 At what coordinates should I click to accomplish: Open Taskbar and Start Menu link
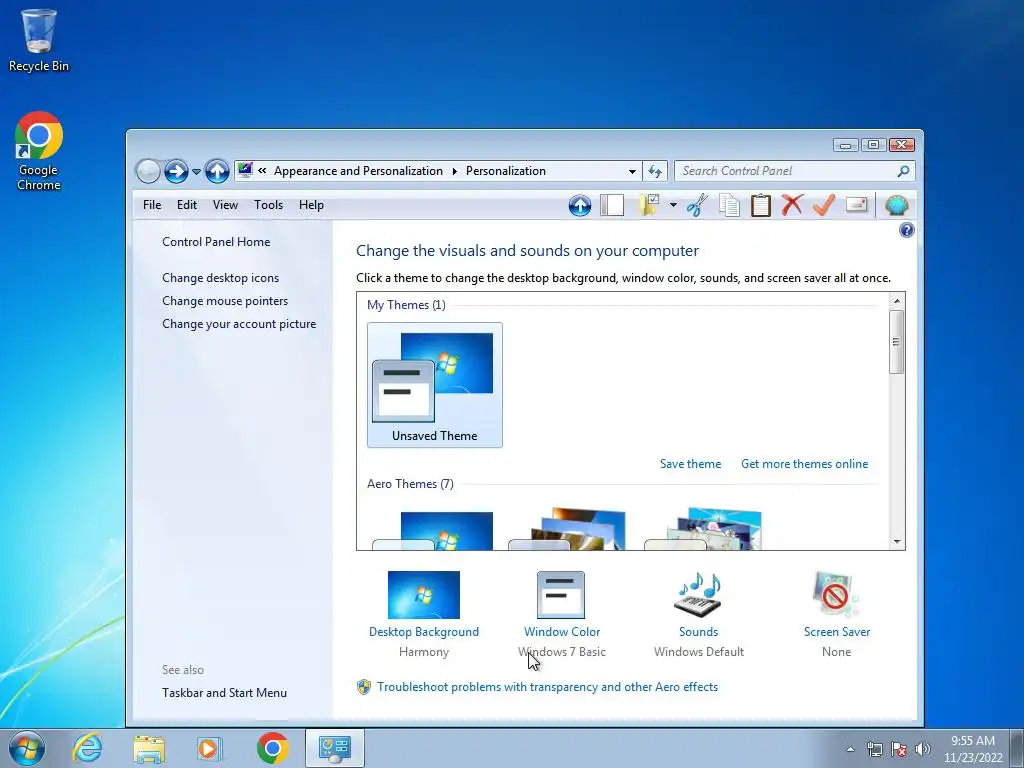tap(224, 693)
